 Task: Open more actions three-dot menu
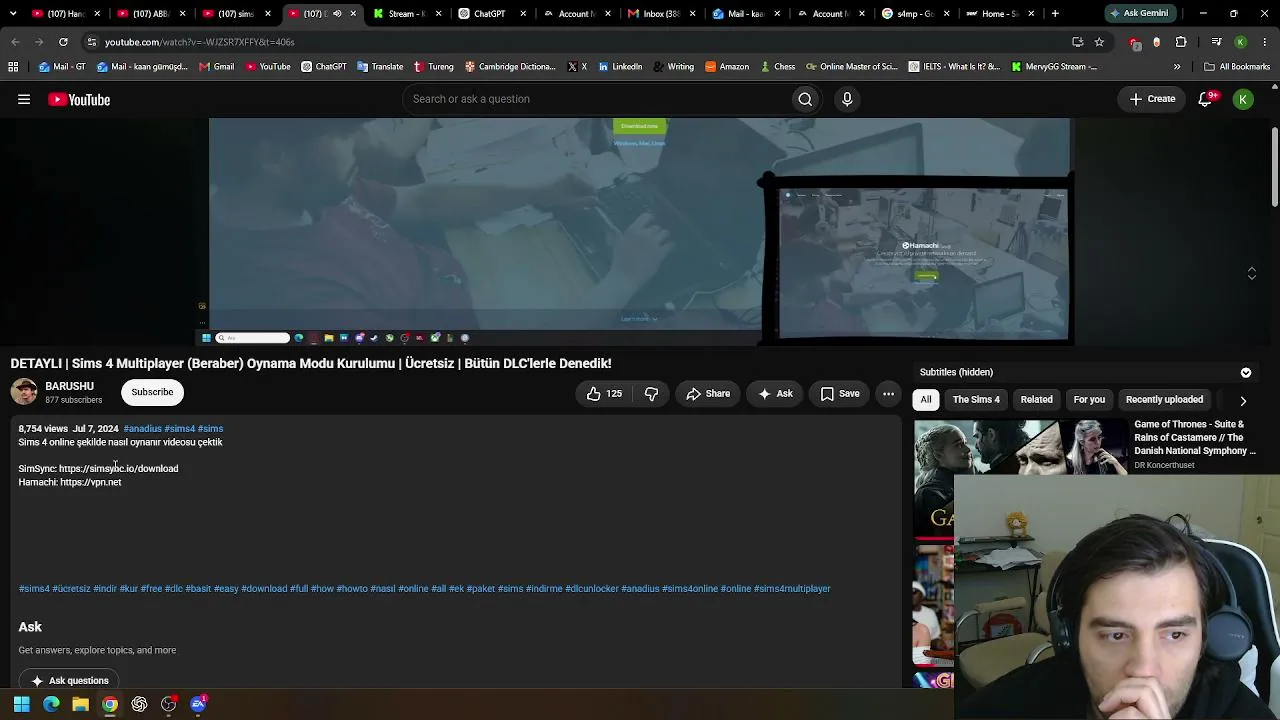point(888,394)
